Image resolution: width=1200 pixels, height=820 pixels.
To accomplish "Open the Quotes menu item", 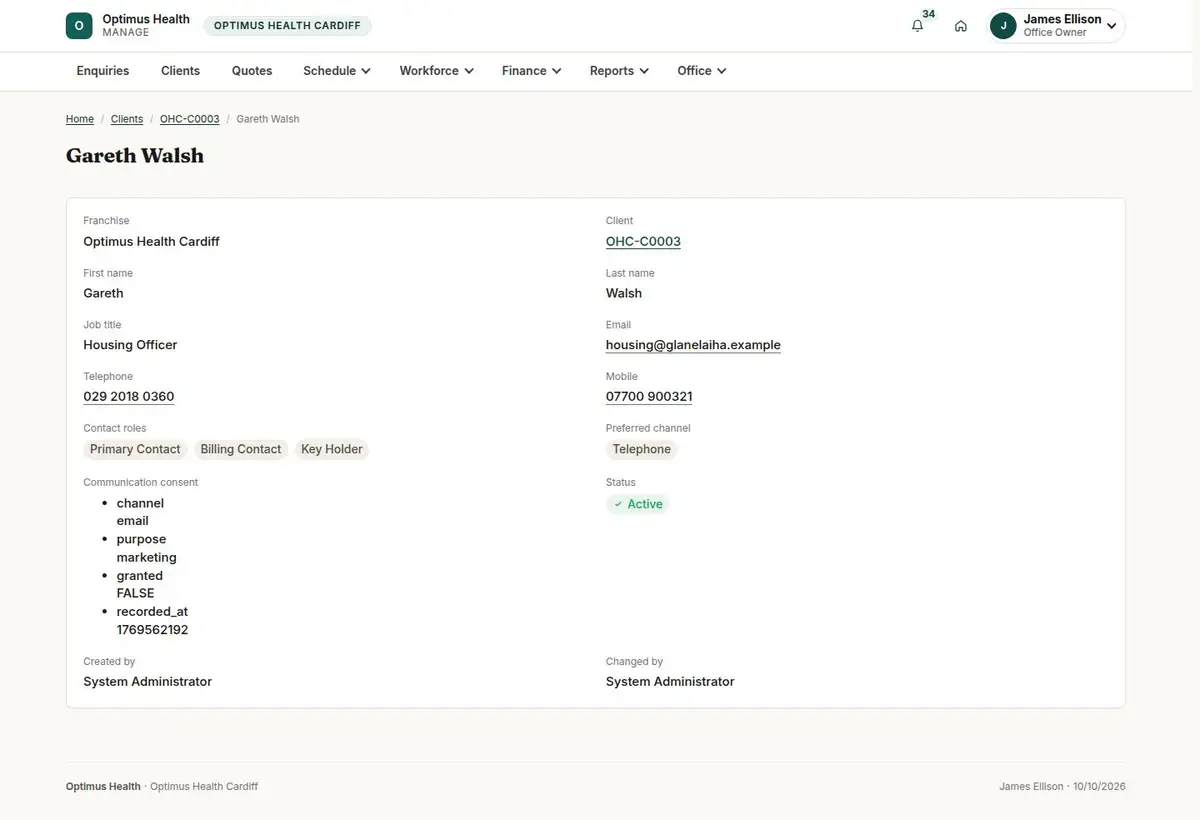I will (x=252, y=71).
